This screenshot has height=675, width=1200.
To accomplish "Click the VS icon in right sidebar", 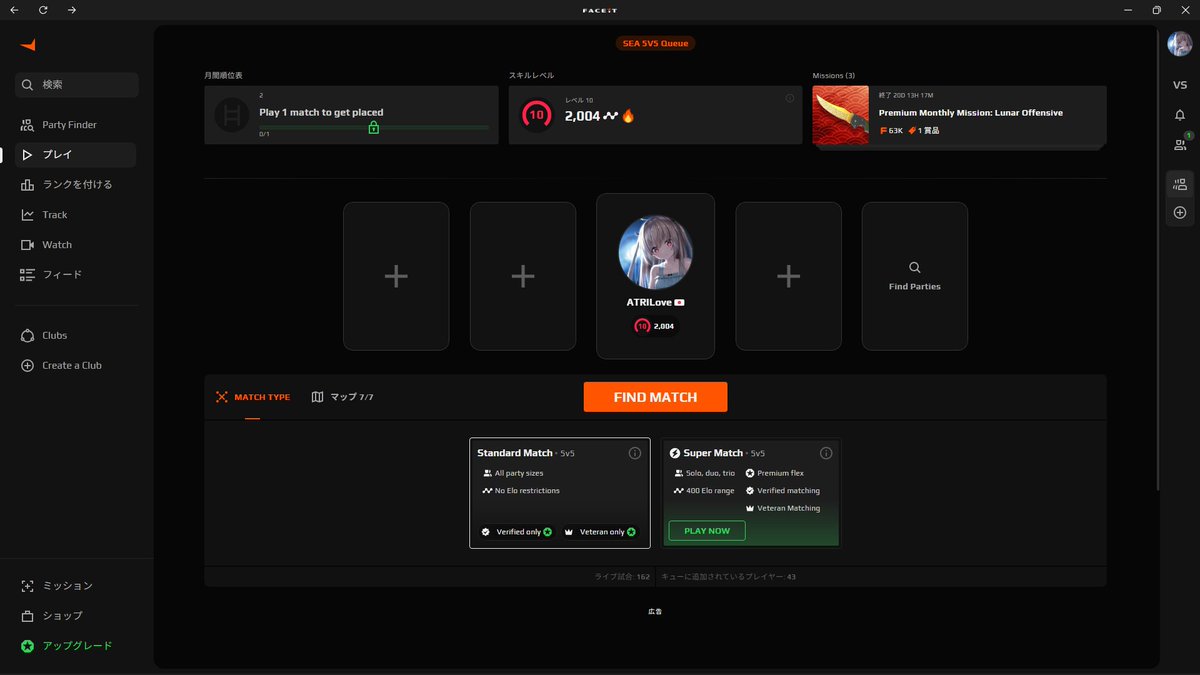I will [1180, 85].
